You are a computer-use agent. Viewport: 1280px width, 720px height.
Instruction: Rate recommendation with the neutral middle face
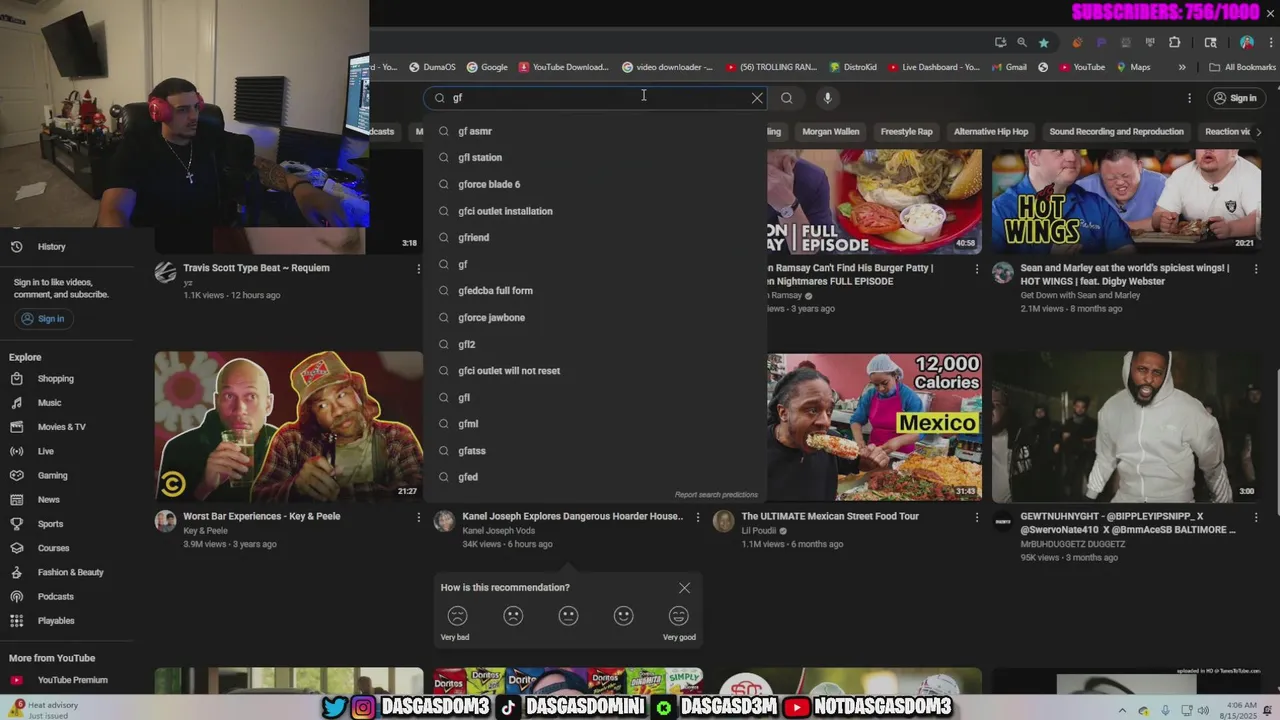(568, 617)
